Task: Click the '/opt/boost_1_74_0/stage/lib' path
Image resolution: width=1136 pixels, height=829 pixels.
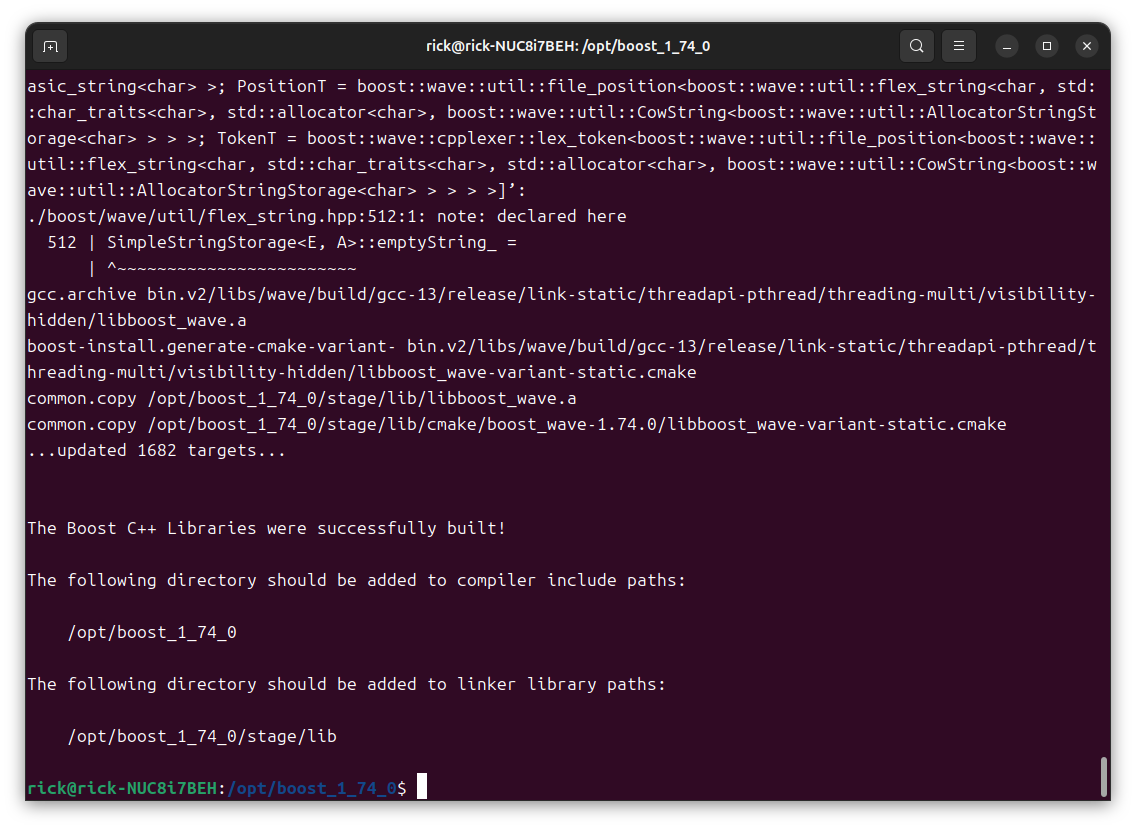Action: (202, 737)
